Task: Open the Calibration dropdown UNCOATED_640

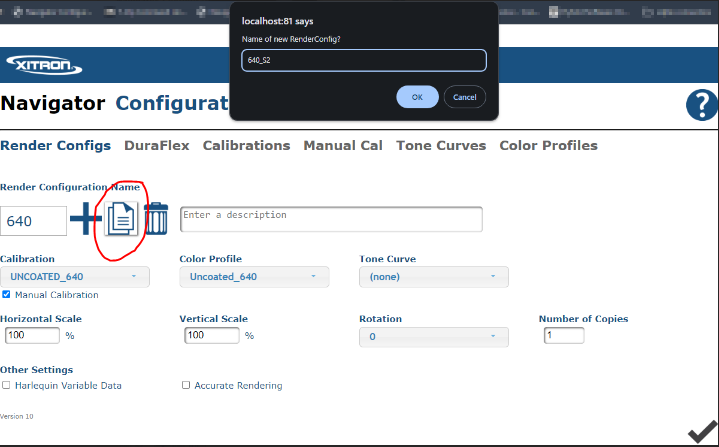Action: pyautogui.click(x=75, y=277)
